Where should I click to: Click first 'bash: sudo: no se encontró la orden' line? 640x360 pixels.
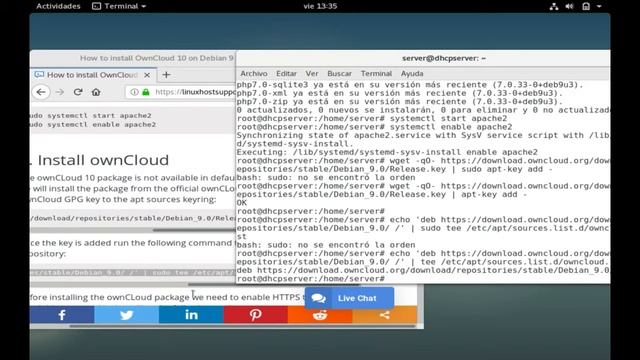[x=326, y=178]
